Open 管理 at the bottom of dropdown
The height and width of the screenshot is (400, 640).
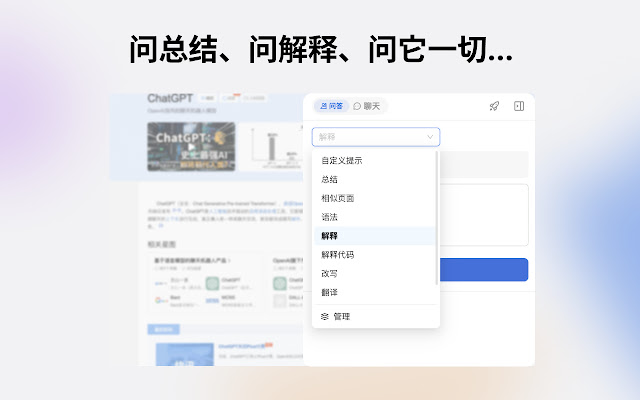pos(342,316)
